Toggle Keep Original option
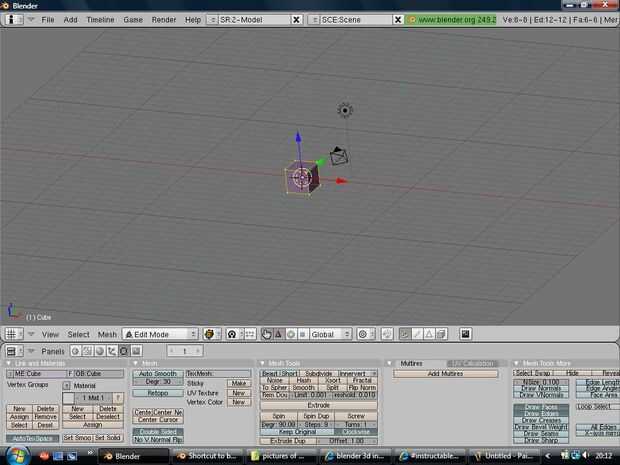The height and width of the screenshot is (465, 620). tap(297, 432)
